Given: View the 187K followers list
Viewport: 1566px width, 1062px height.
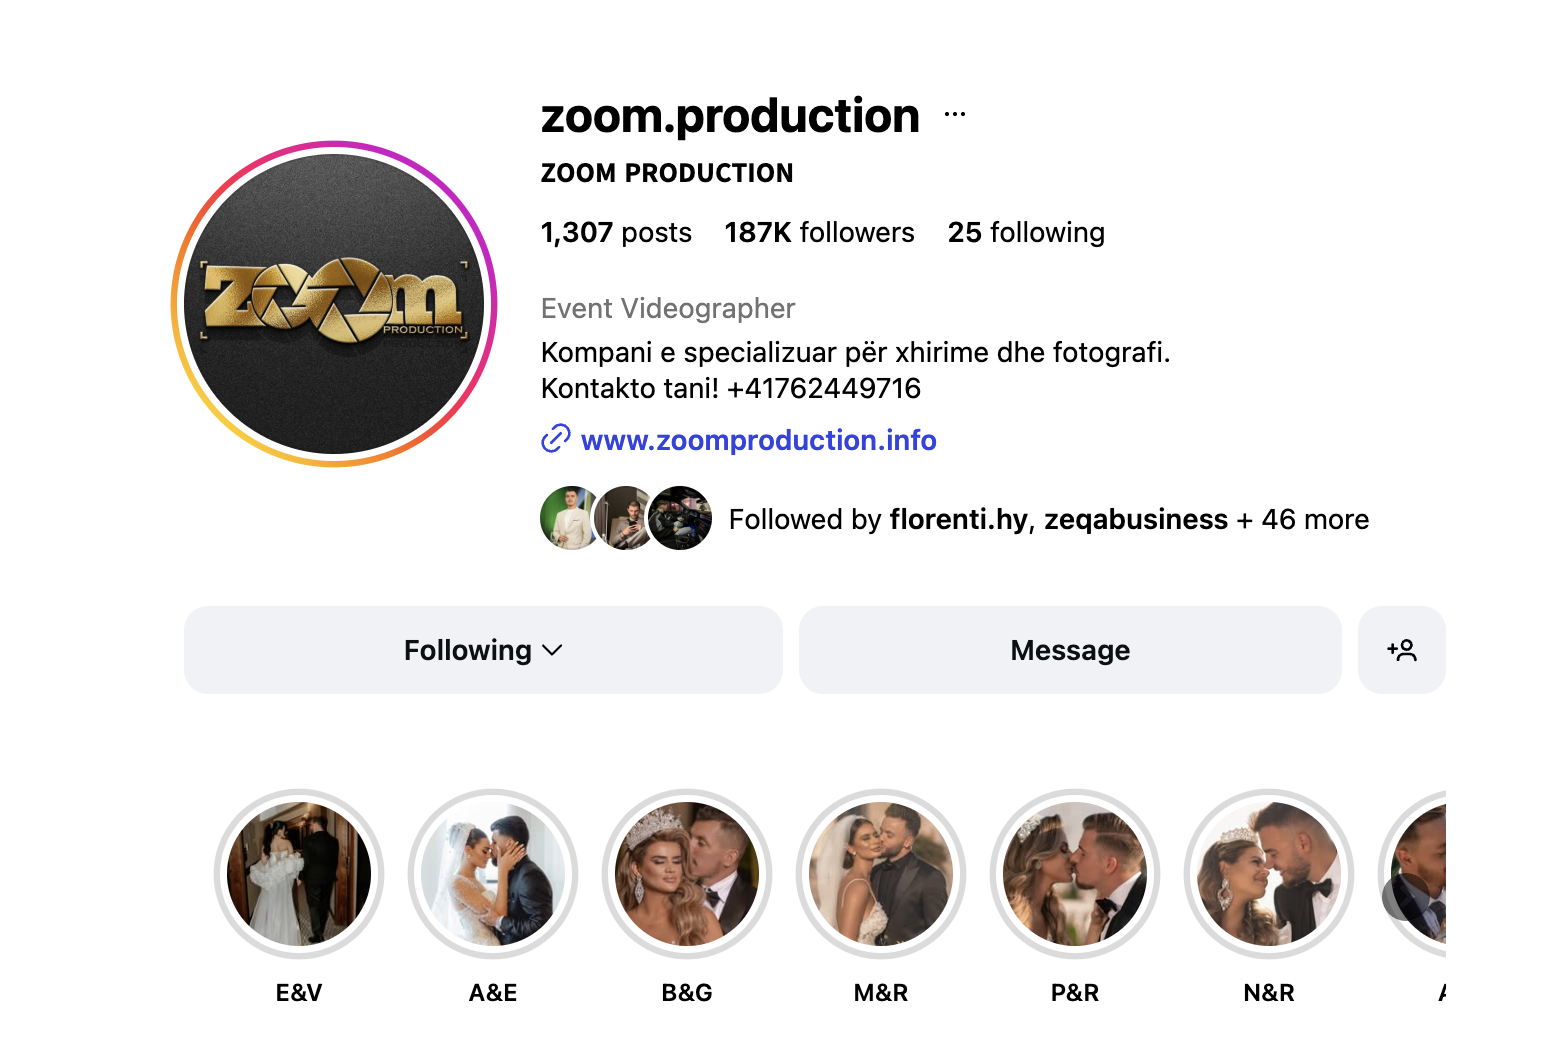Looking at the screenshot, I should tap(819, 233).
